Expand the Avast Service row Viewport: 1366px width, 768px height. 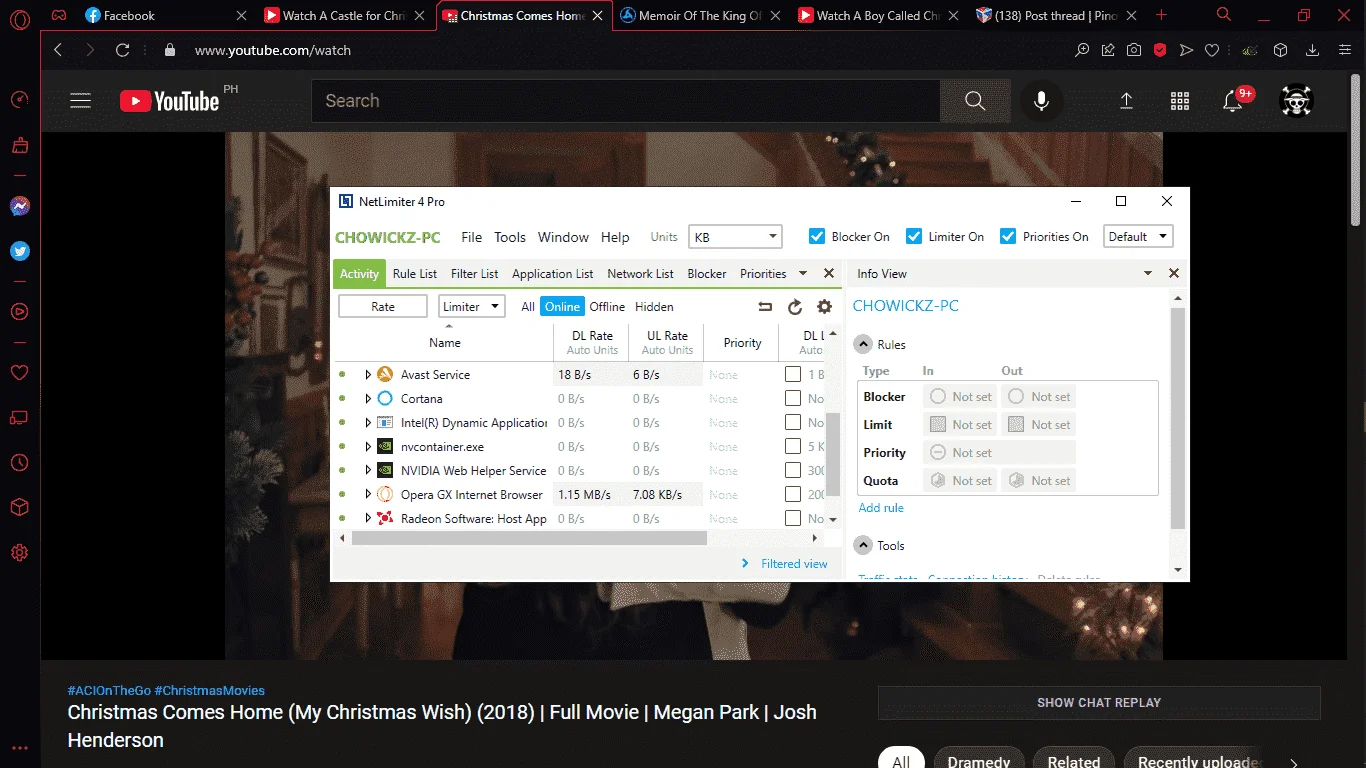pyautogui.click(x=368, y=375)
